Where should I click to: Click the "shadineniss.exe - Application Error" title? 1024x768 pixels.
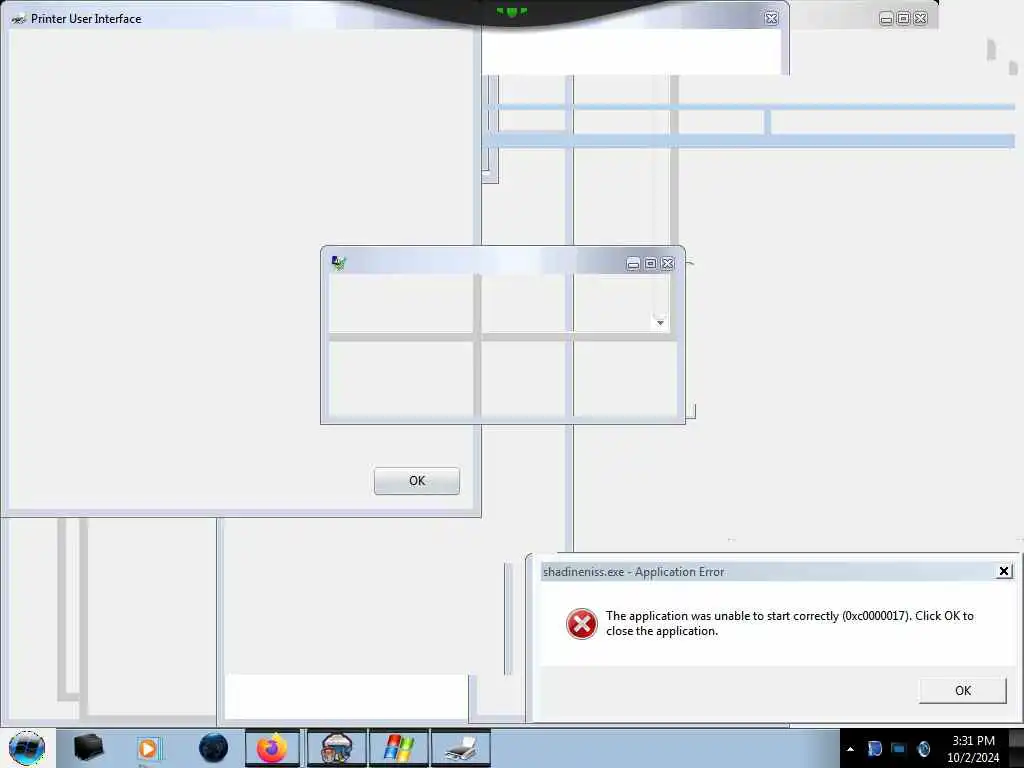tap(633, 572)
